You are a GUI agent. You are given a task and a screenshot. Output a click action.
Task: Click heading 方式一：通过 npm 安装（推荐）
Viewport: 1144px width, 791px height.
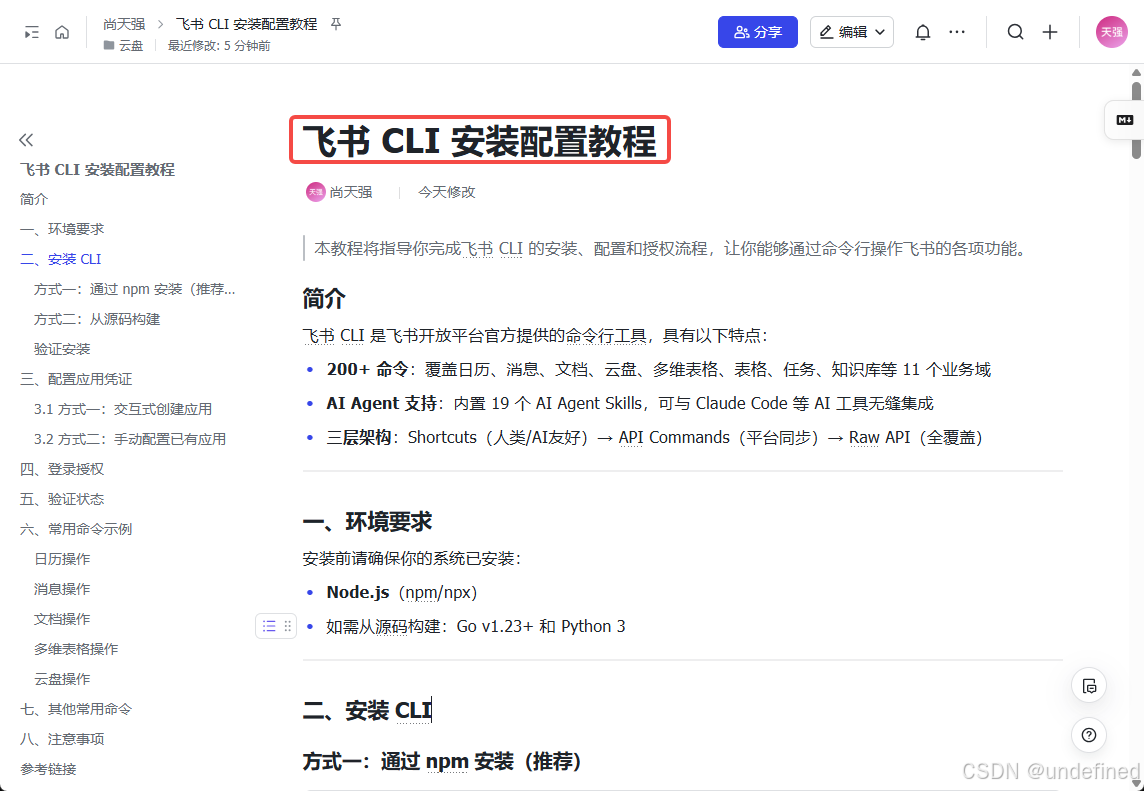click(x=442, y=761)
